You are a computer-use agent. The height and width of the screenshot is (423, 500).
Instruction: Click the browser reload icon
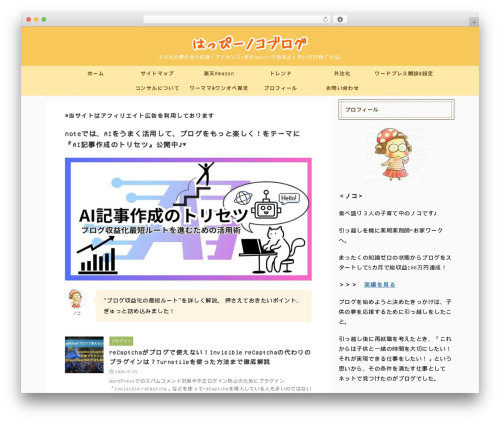[325, 20]
